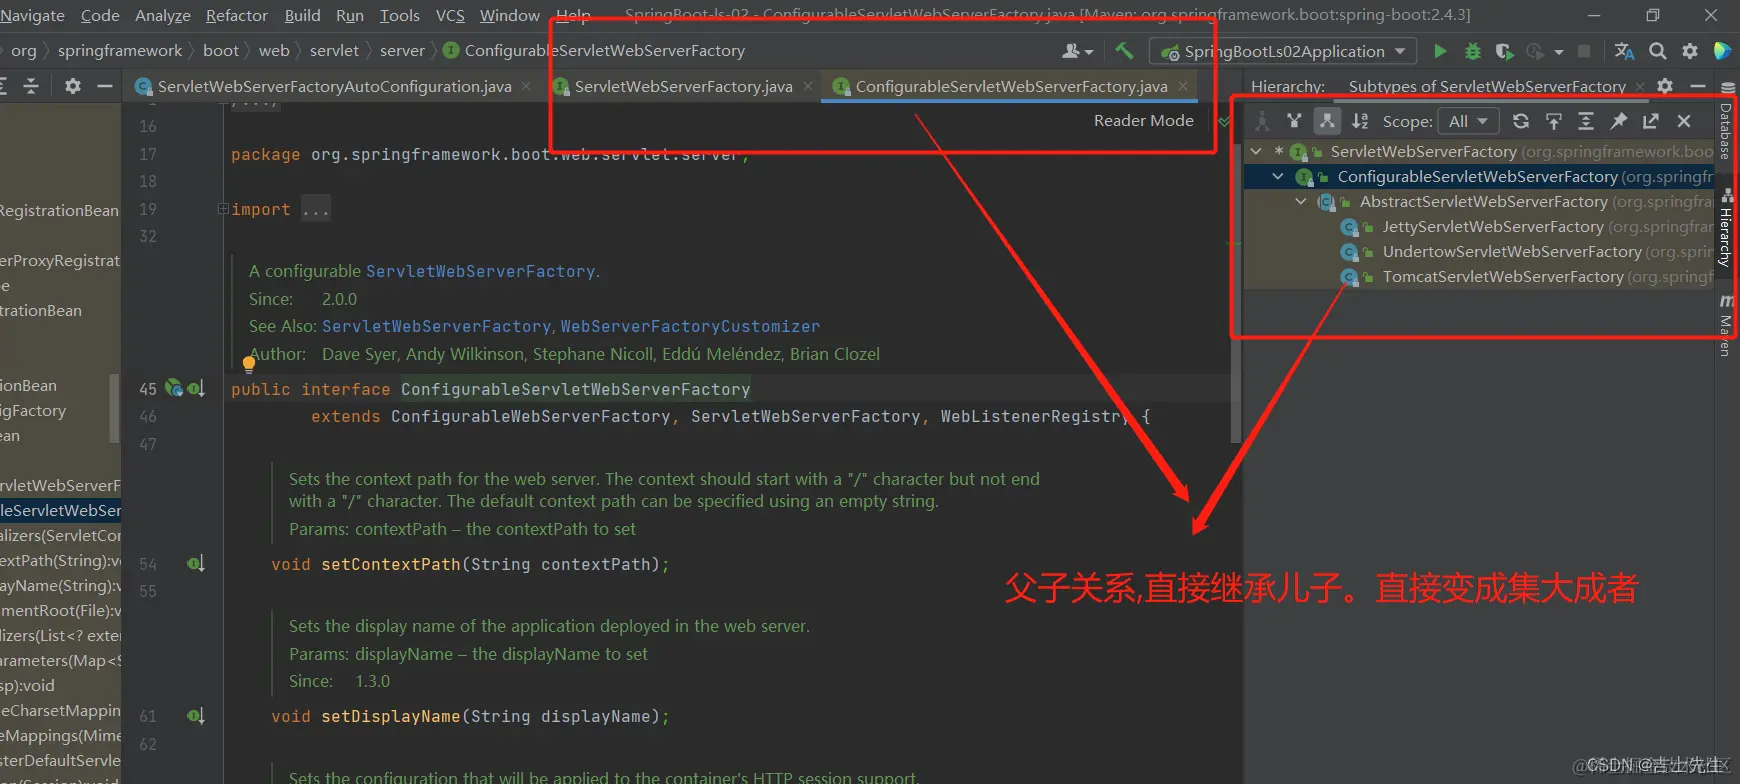Open the profiler run dropdown arrow
Screen dimensions: 1740x784
point(1559,52)
